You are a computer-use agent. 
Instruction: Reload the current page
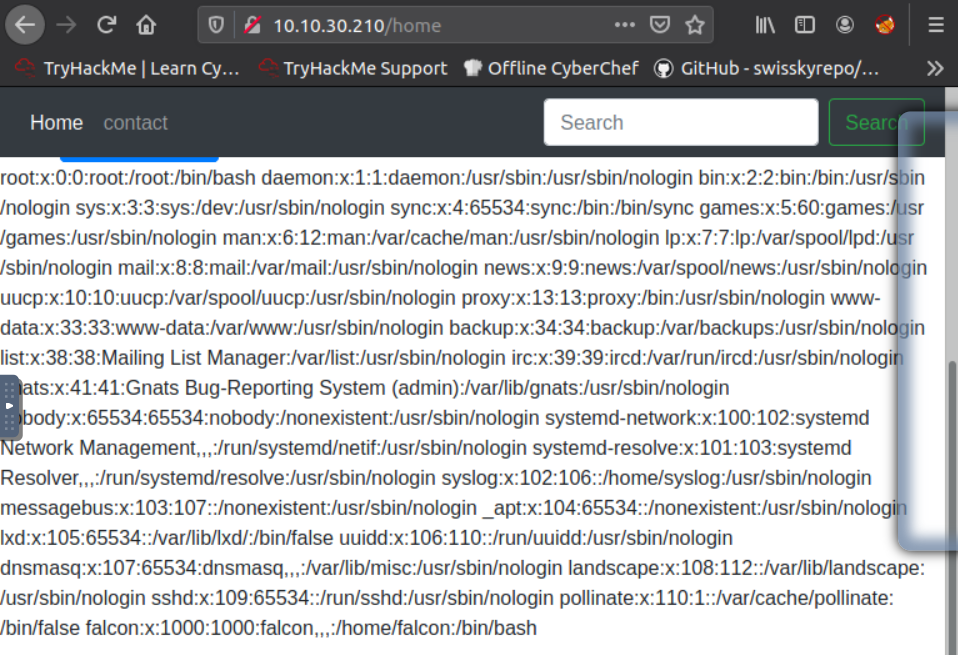coord(106,25)
